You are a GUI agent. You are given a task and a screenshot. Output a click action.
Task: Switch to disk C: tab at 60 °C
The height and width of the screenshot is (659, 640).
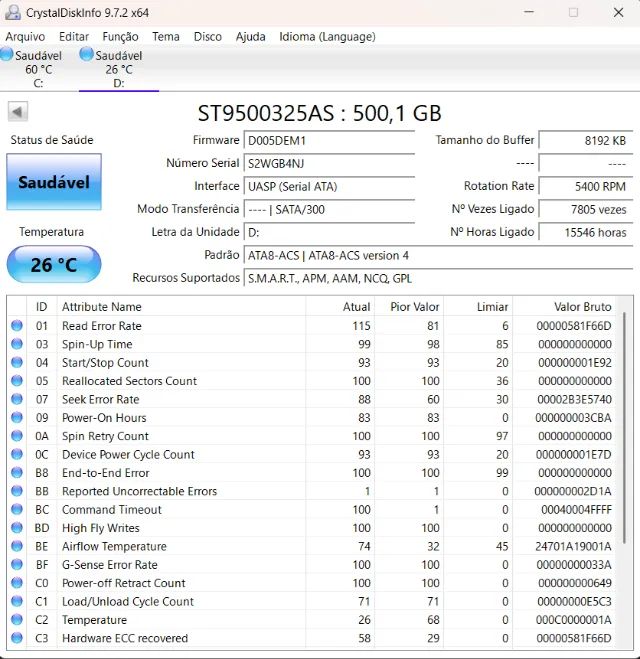pyautogui.click(x=39, y=69)
